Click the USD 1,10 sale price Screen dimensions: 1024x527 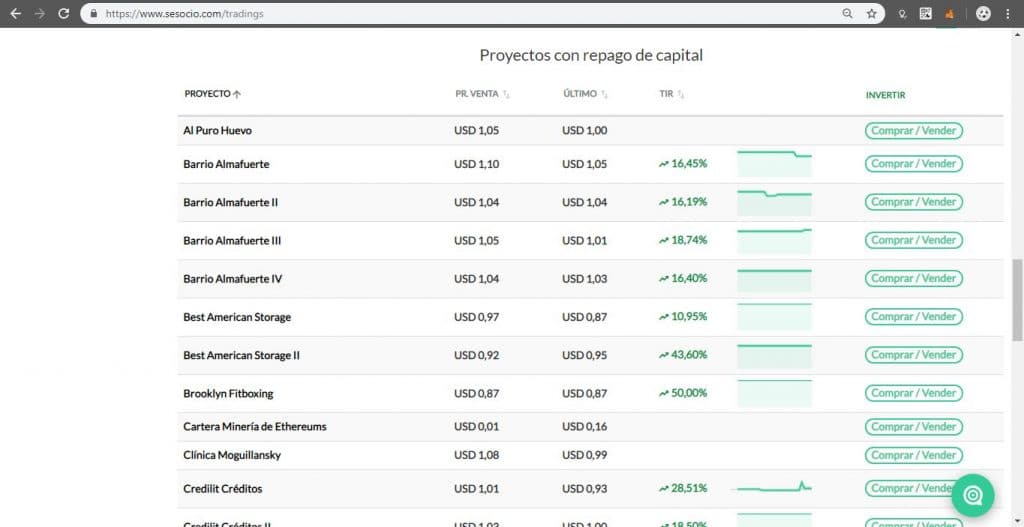pos(477,164)
